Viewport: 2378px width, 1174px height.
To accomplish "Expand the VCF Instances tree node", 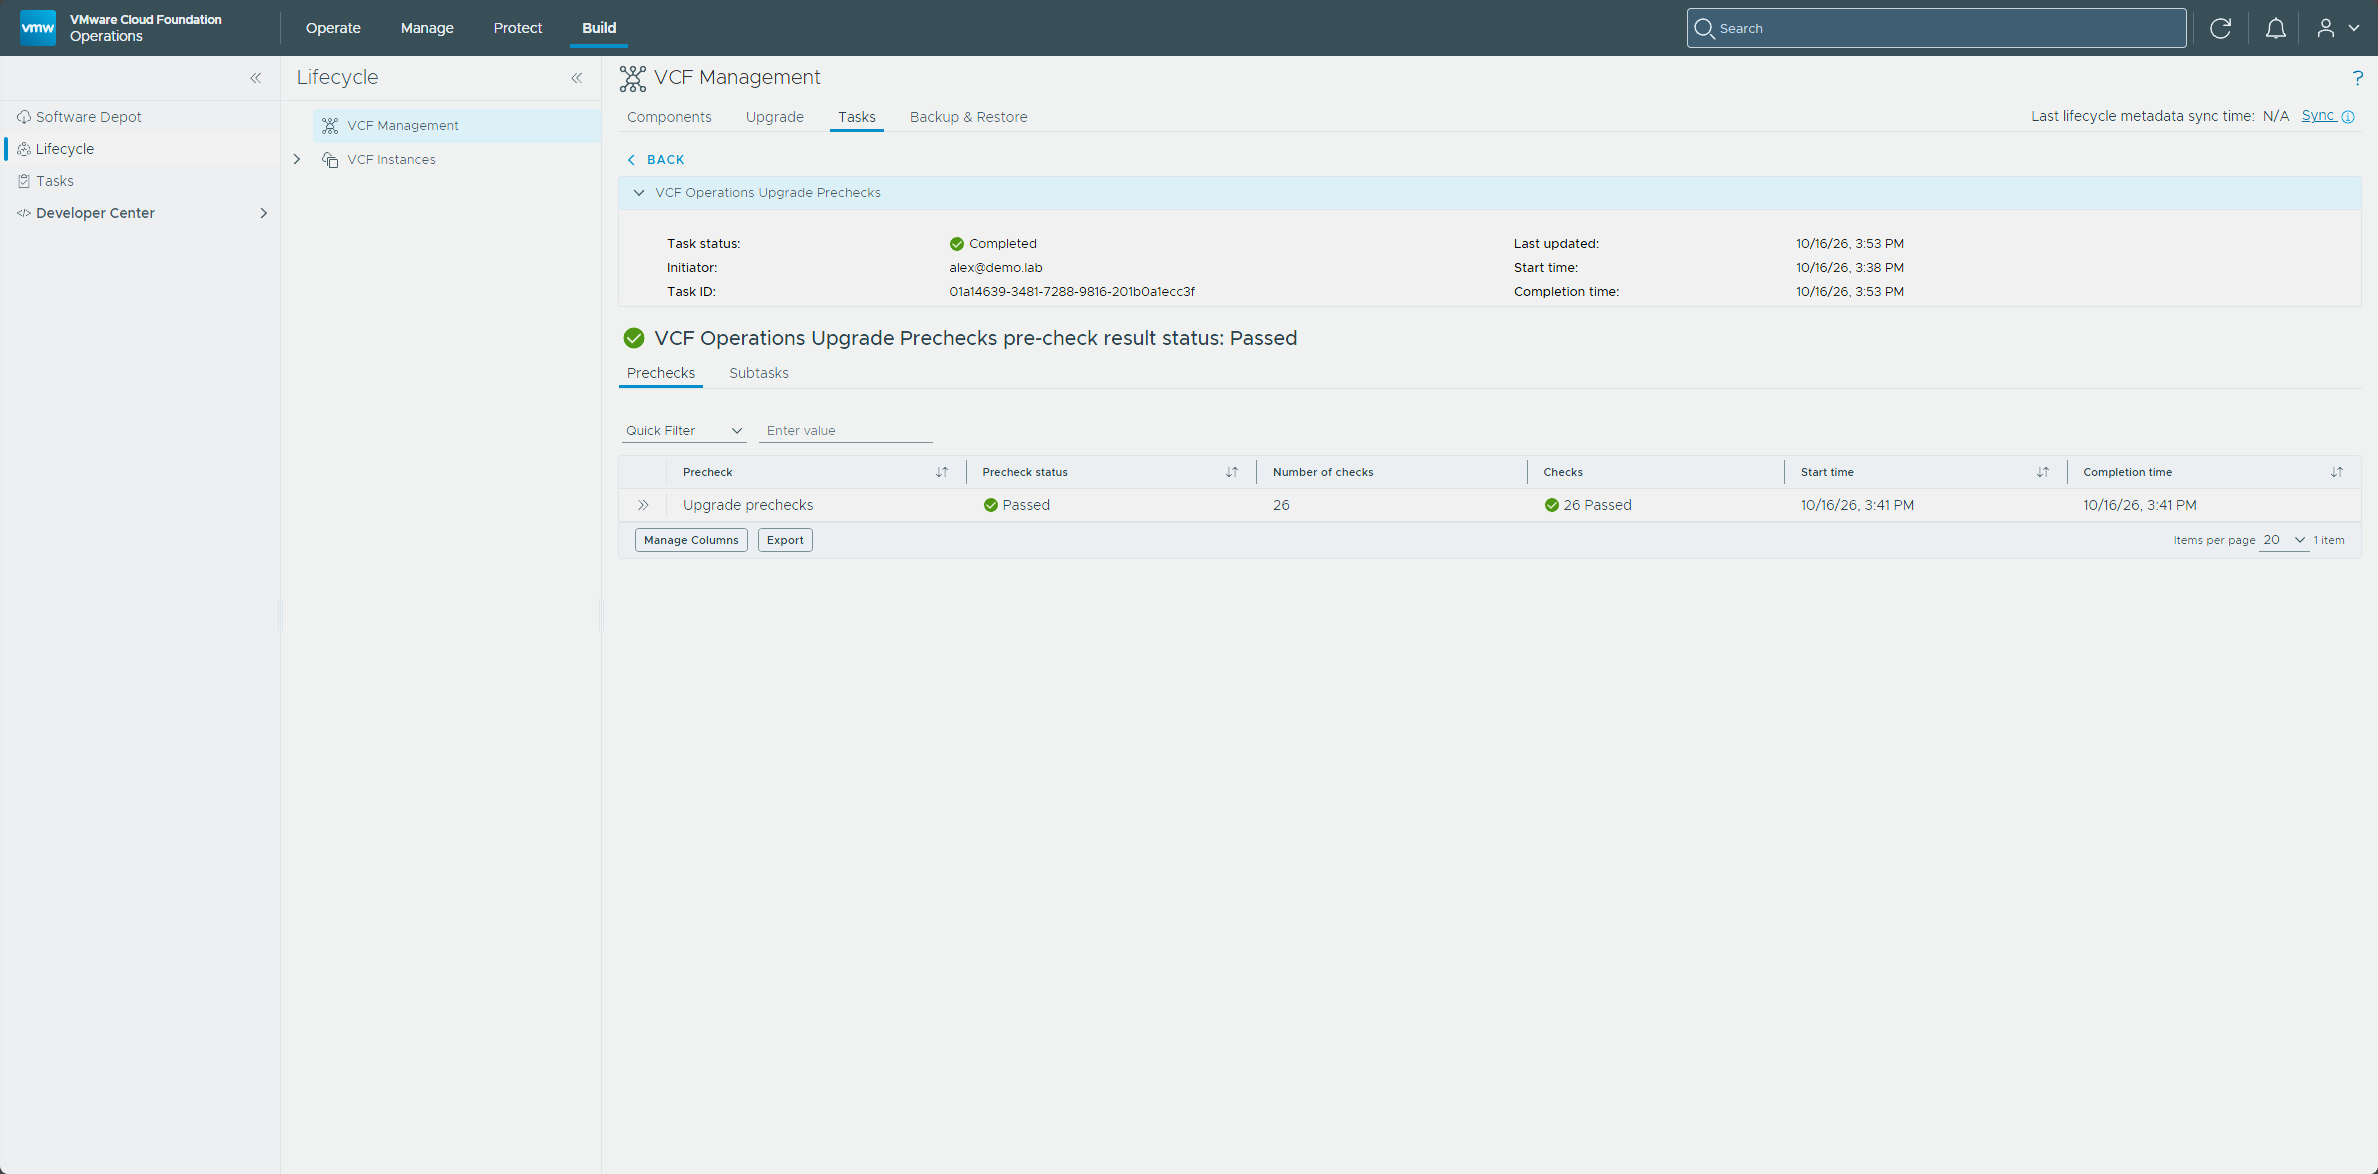I will pyautogui.click(x=297, y=160).
